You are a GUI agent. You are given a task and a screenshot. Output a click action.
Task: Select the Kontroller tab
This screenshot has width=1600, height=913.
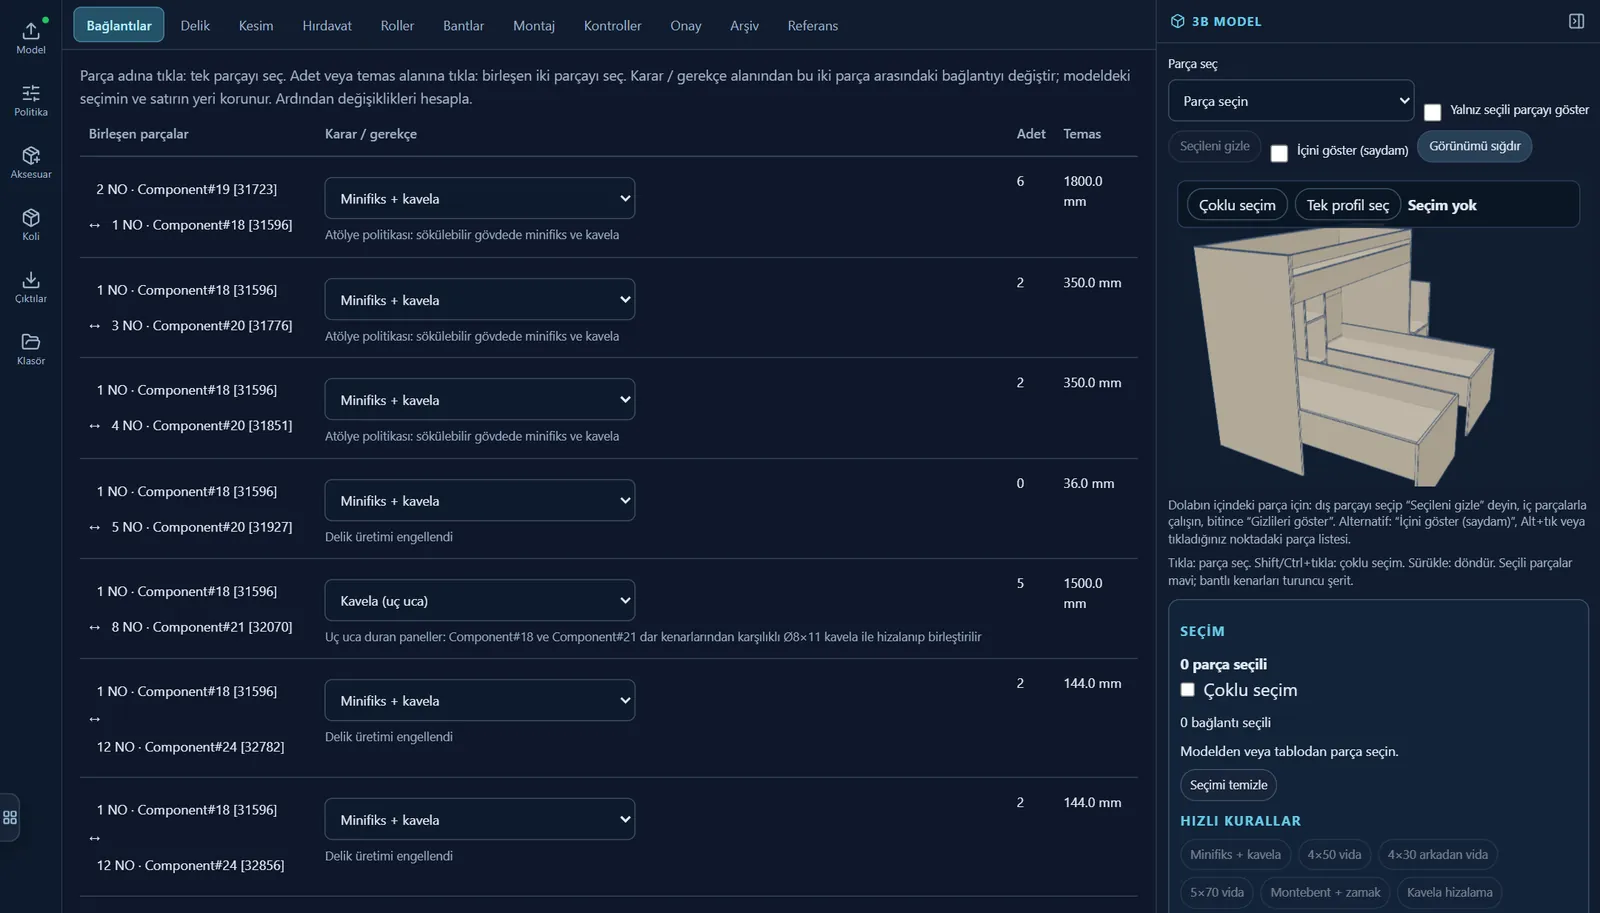pos(613,25)
